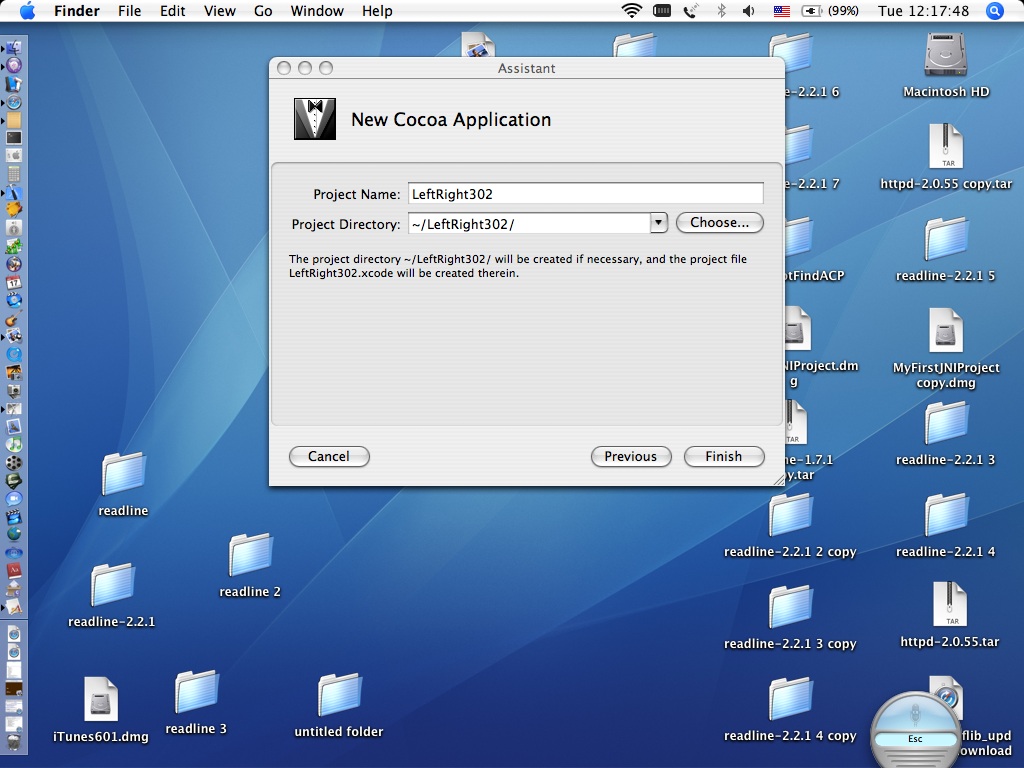The height and width of the screenshot is (768, 1024).
Task: Click the Project Name text field
Action: (586, 193)
